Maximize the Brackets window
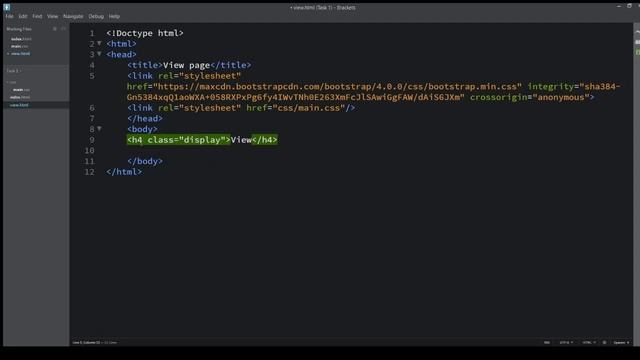Screen dimensions: 640x360 (629, 7)
